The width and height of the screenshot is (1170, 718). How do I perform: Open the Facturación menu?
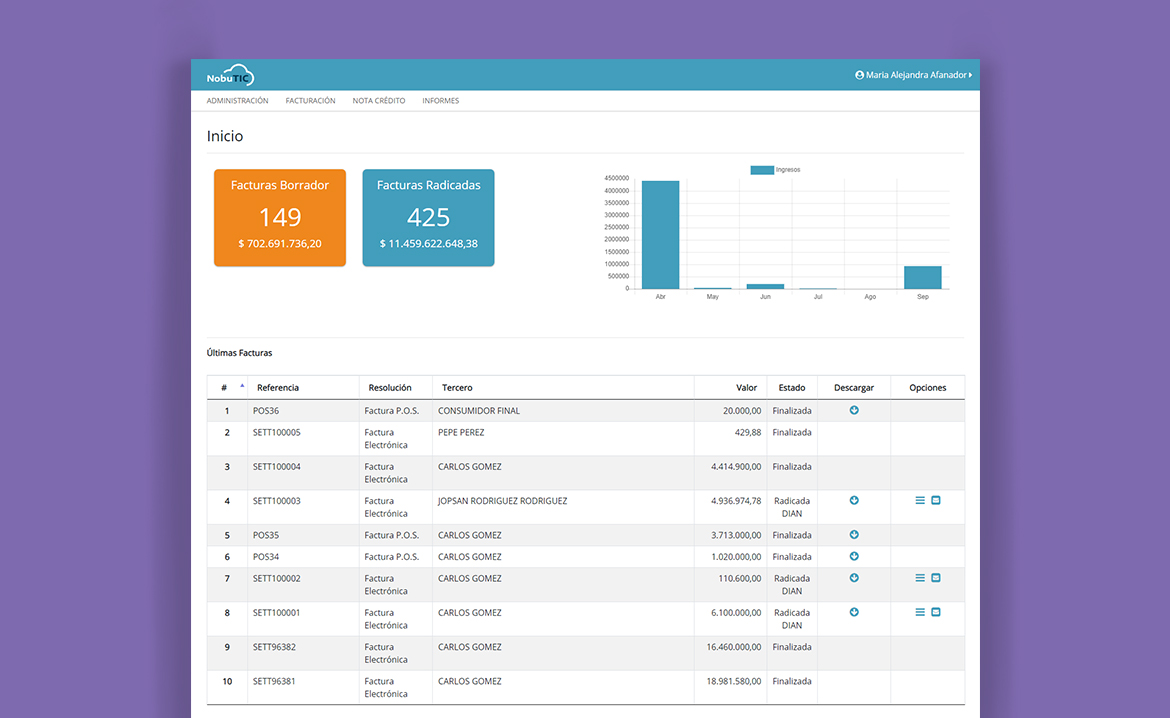pyautogui.click(x=310, y=101)
